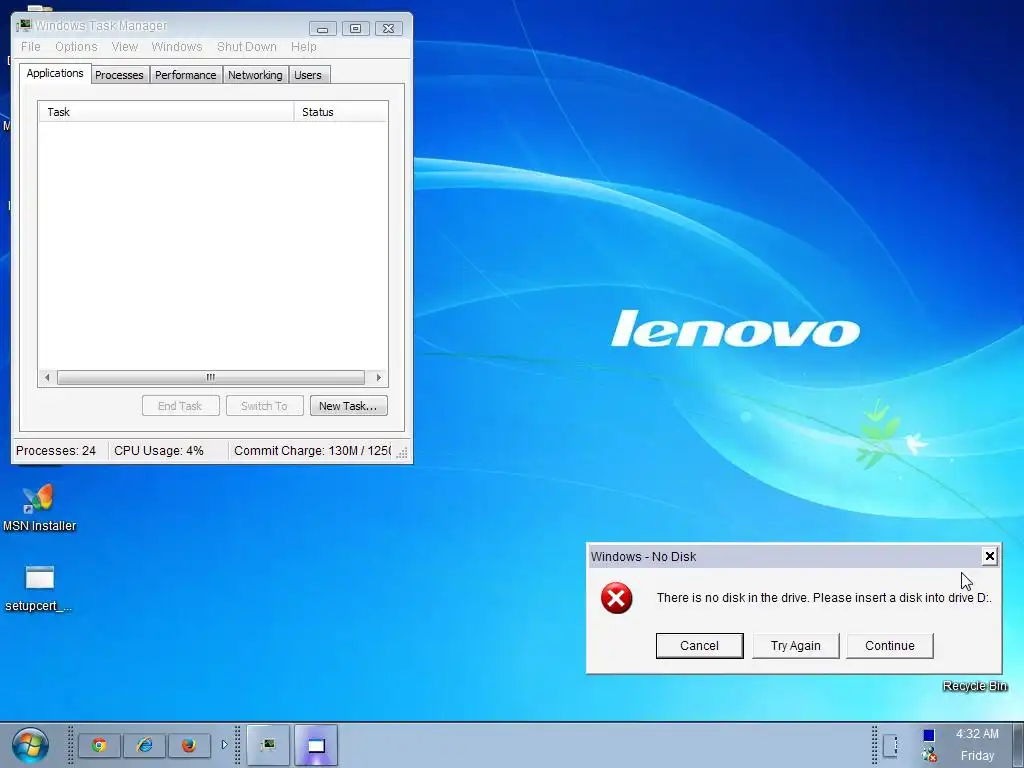Screen dimensions: 1024x768
Task: Click Continue in the No Disk dialog
Action: click(x=889, y=645)
